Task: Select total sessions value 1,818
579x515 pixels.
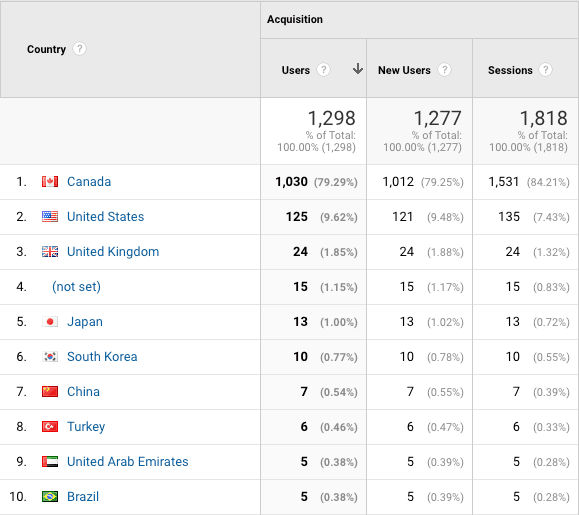Action: [x=544, y=119]
